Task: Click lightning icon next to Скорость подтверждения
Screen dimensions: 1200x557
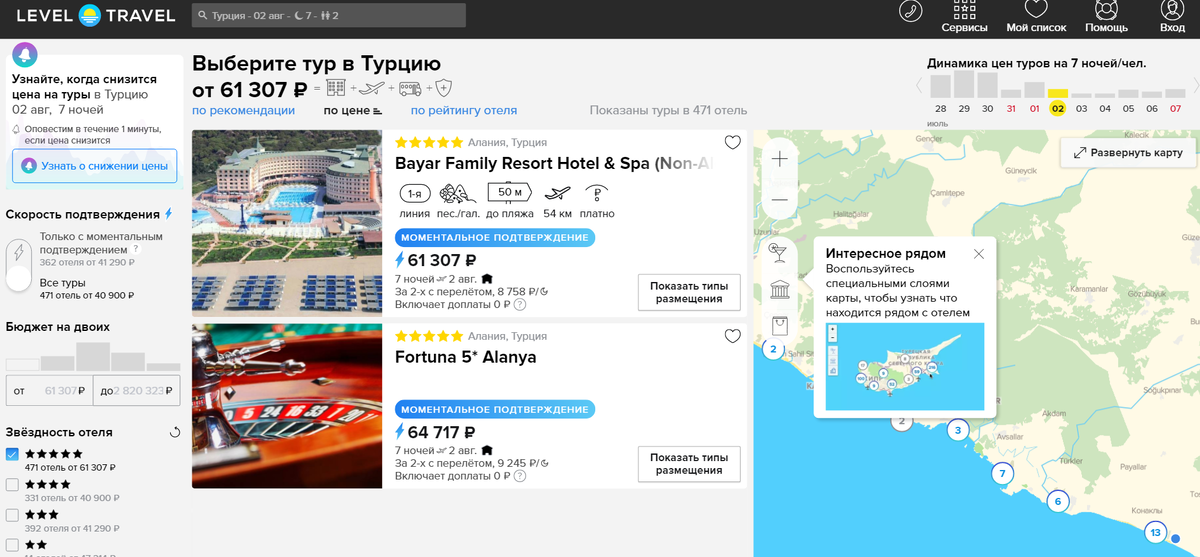Action: click(x=168, y=214)
